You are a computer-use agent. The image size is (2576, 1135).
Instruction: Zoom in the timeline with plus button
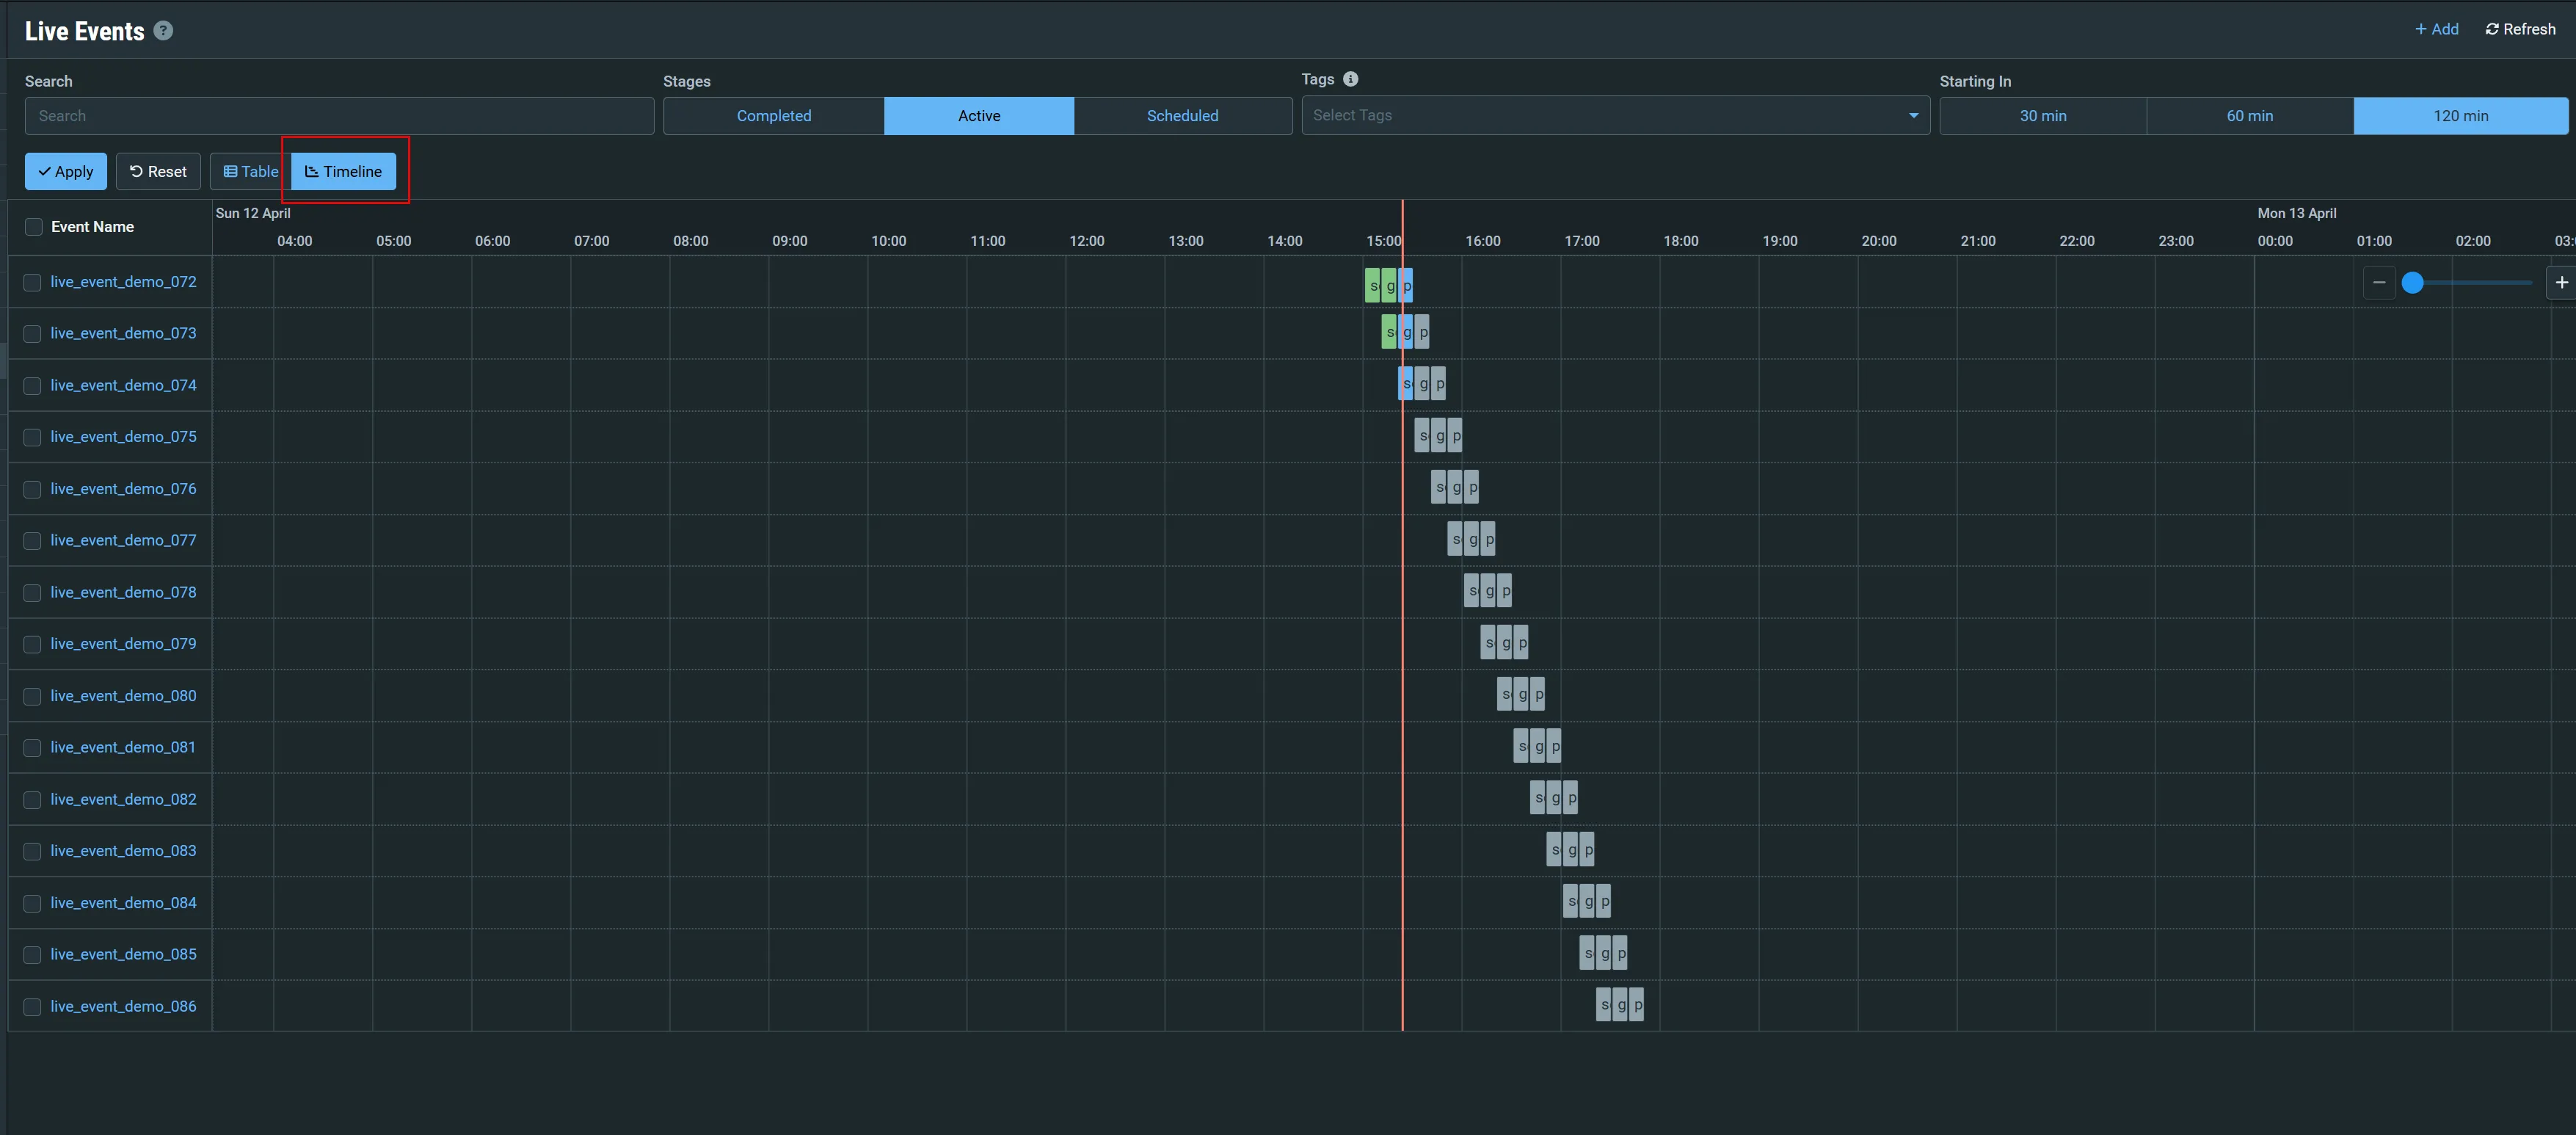click(2561, 283)
